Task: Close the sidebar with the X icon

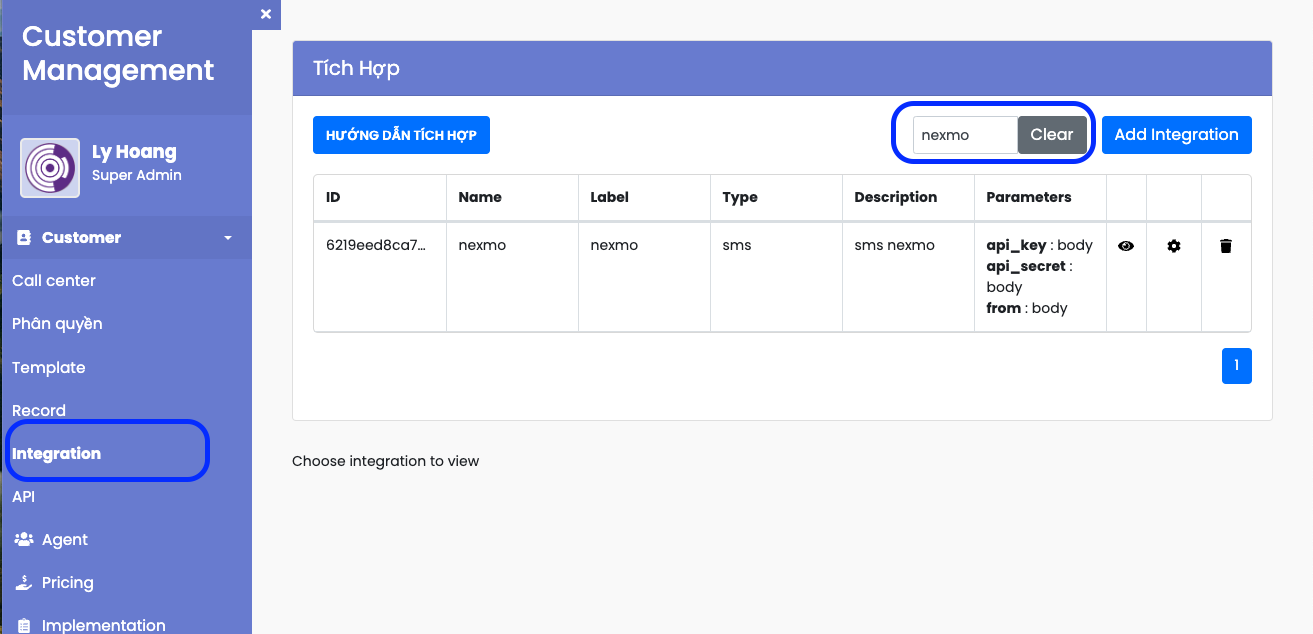Action: (x=265, y=14)
